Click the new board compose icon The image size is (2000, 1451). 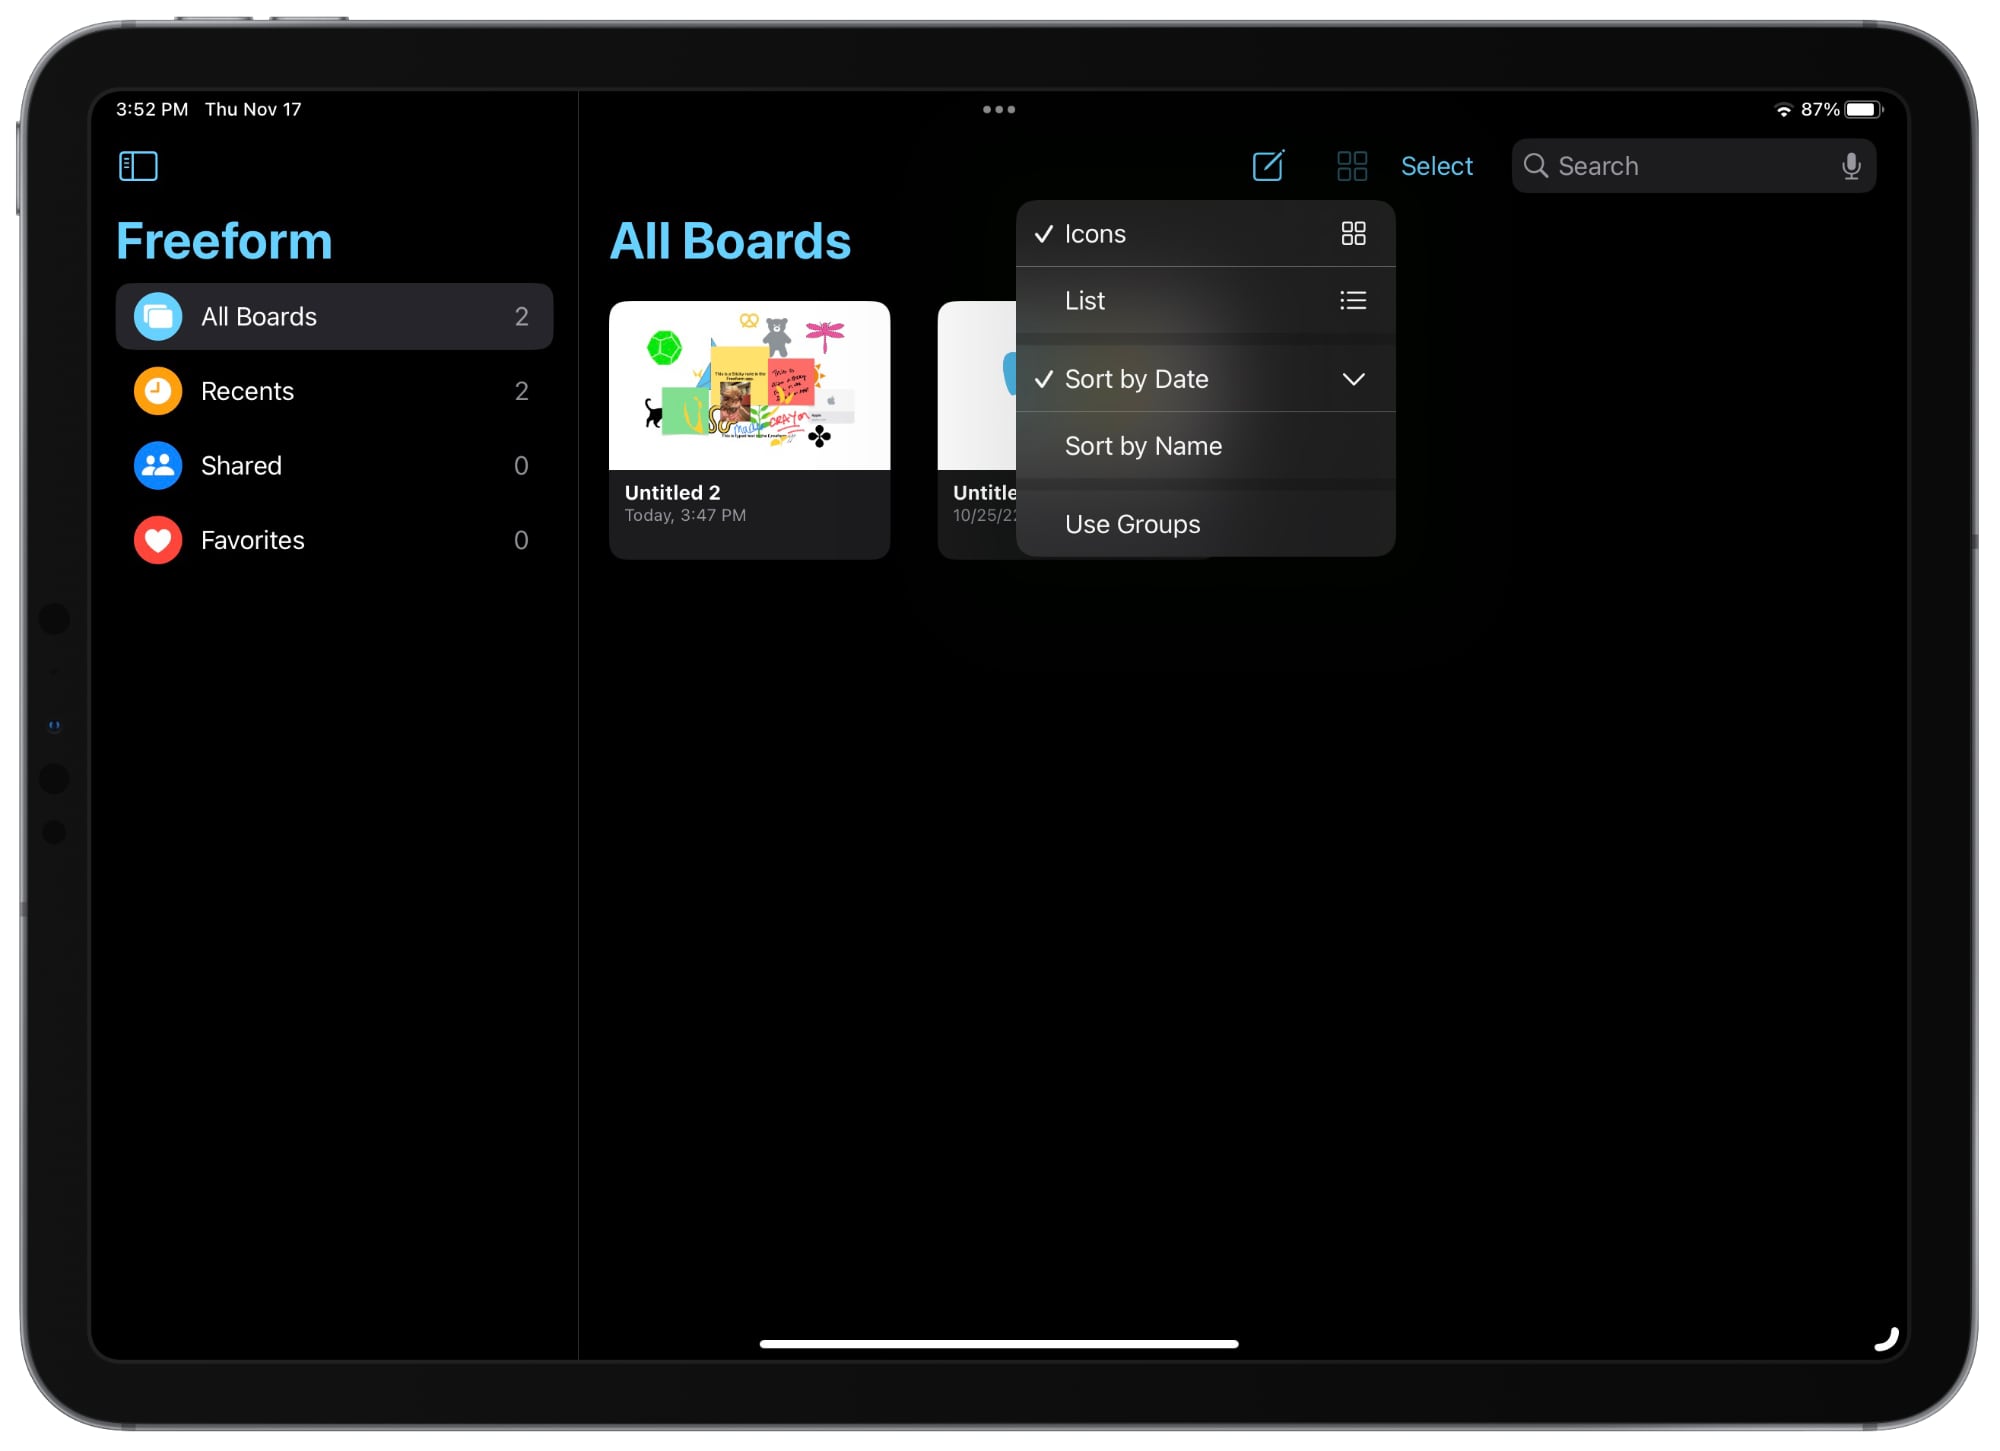(1269, 166)
